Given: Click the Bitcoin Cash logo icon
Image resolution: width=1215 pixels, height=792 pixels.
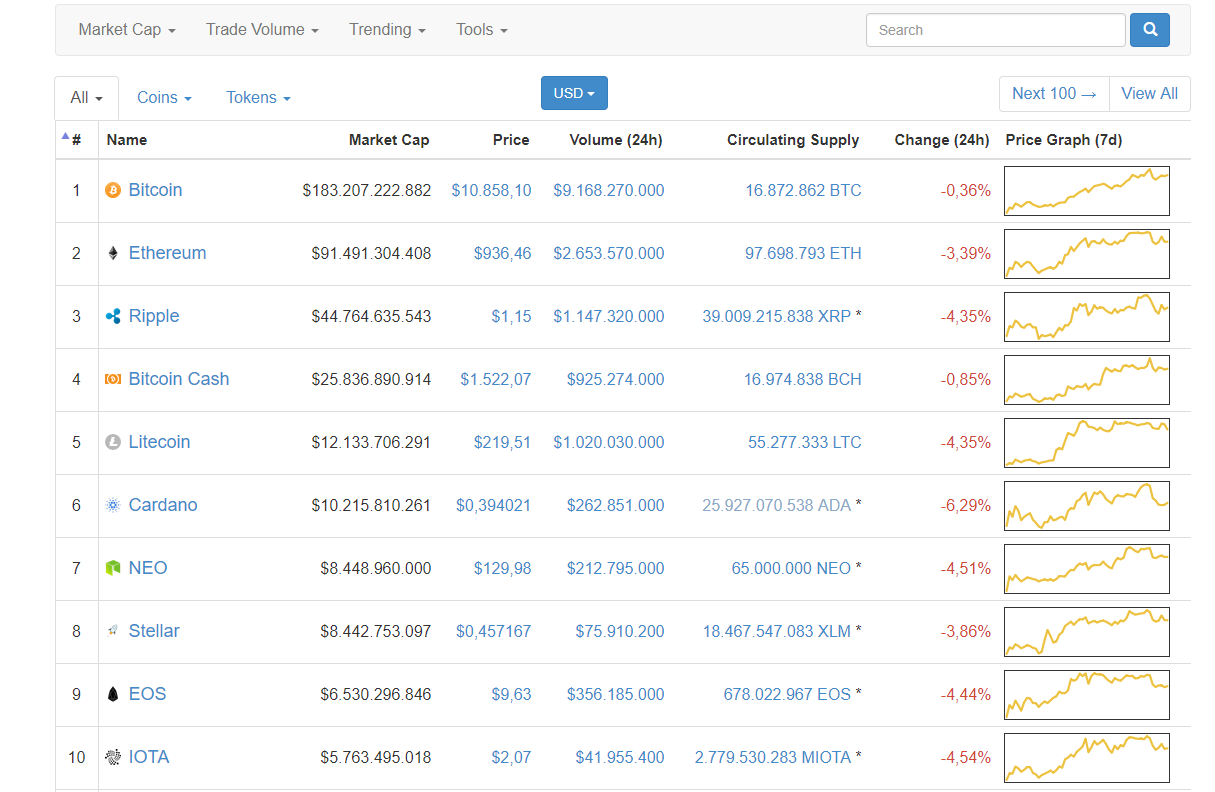Looking at the screenshot, I should [x=113, y=379].
